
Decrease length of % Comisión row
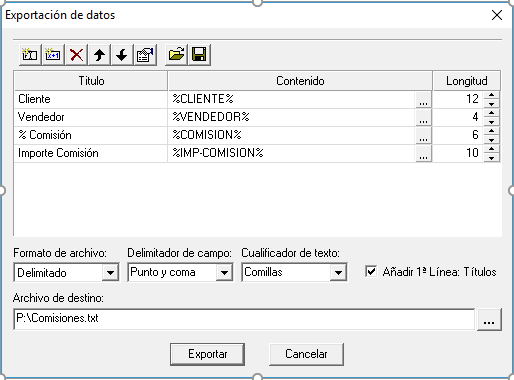click(x=491, y=140)
